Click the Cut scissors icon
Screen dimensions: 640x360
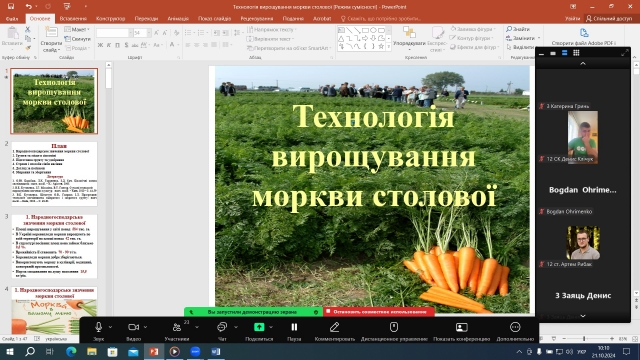click(28, 29)
